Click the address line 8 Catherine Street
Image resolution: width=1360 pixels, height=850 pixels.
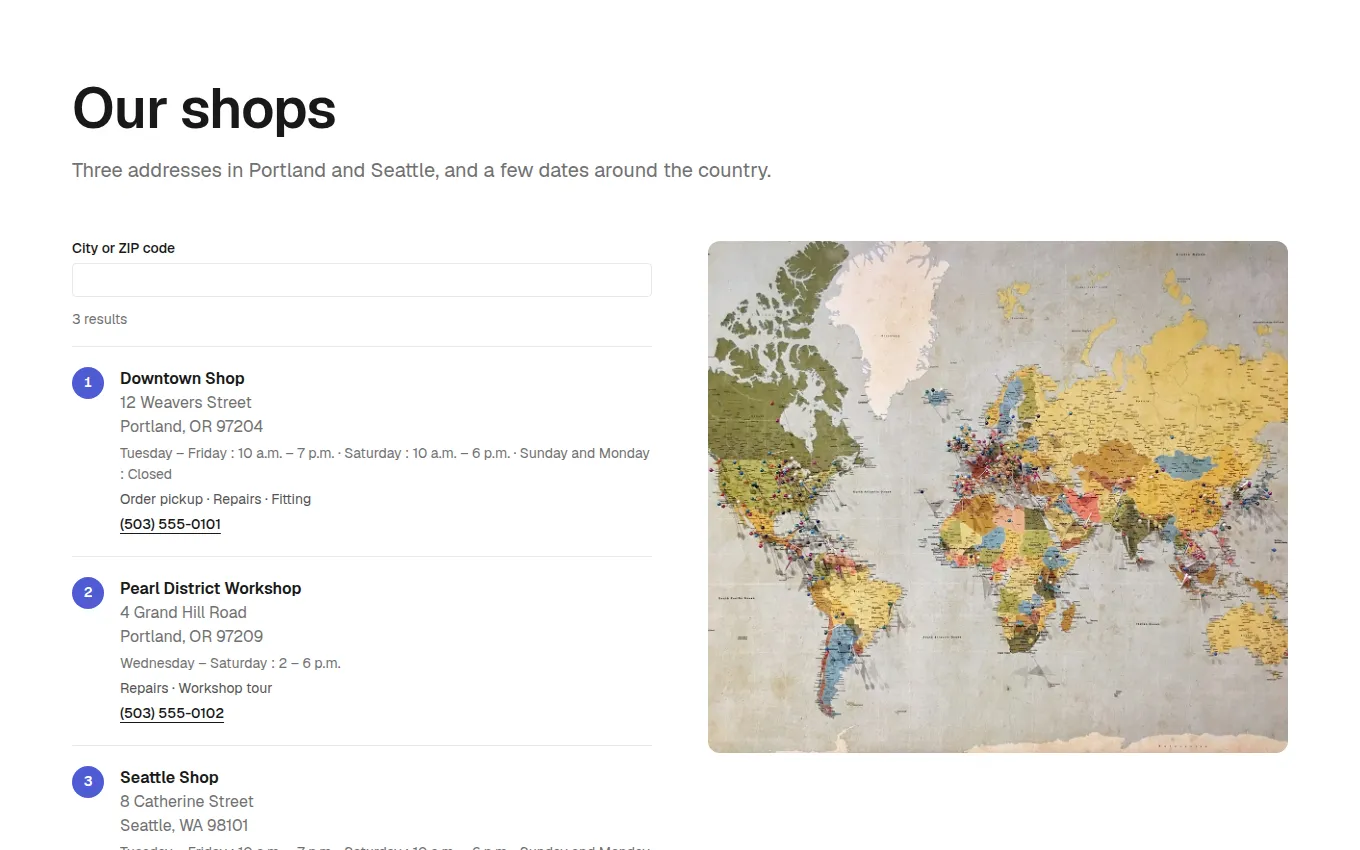point(187,801)
